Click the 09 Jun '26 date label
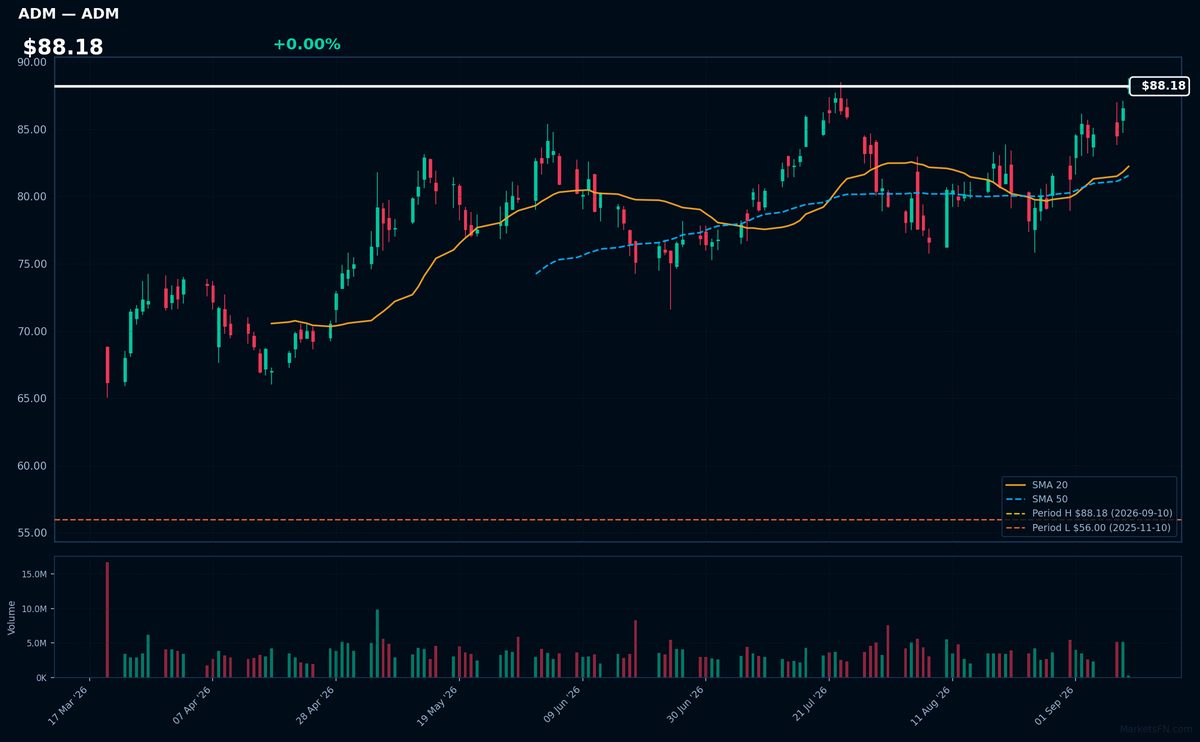 561,705
